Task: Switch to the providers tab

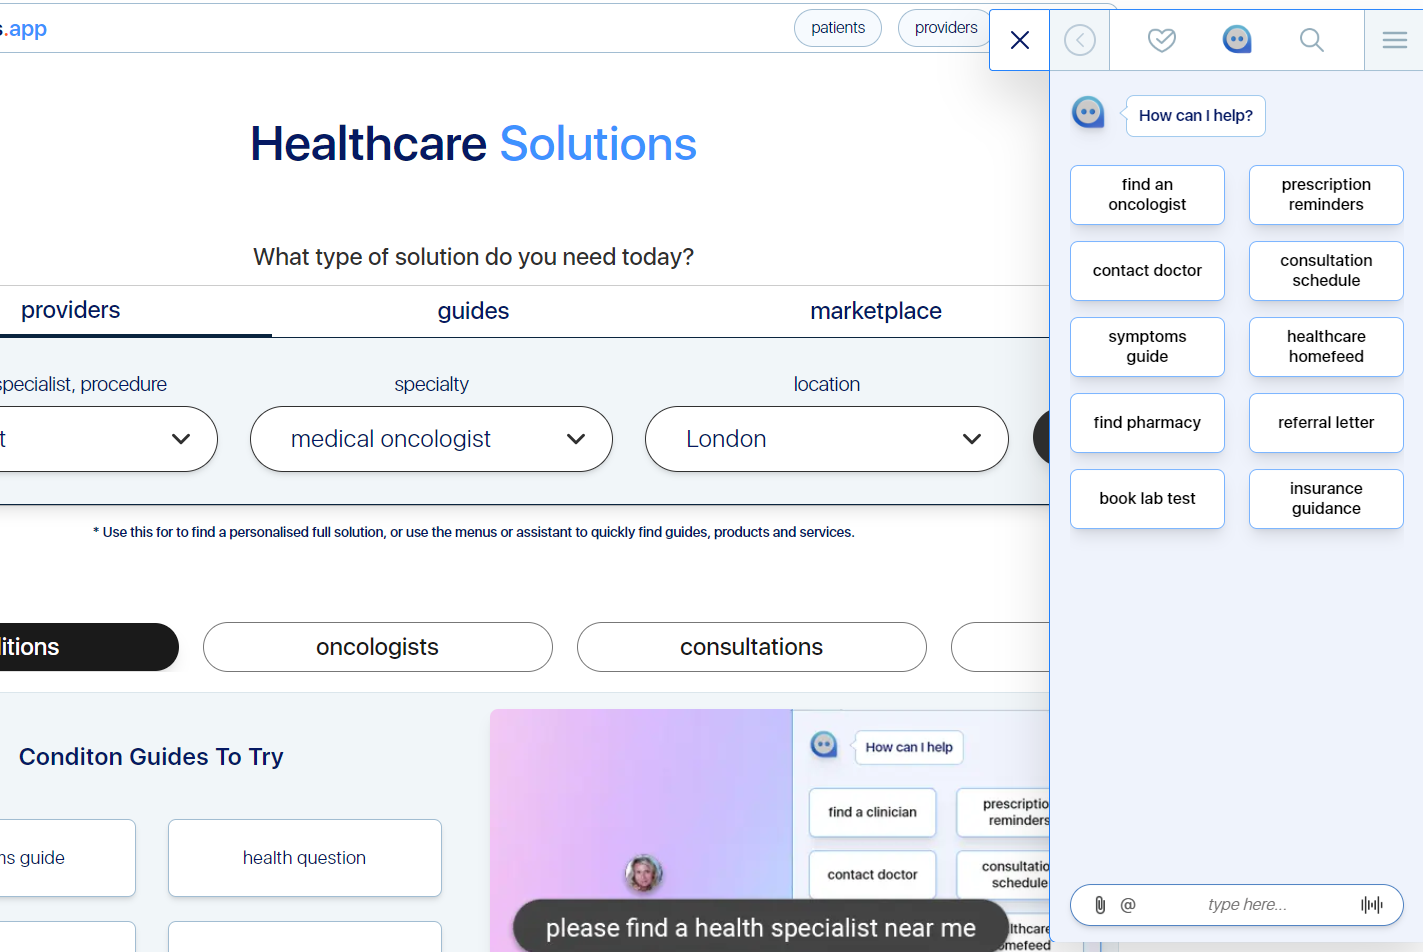Action: click(x=71, y=310)
